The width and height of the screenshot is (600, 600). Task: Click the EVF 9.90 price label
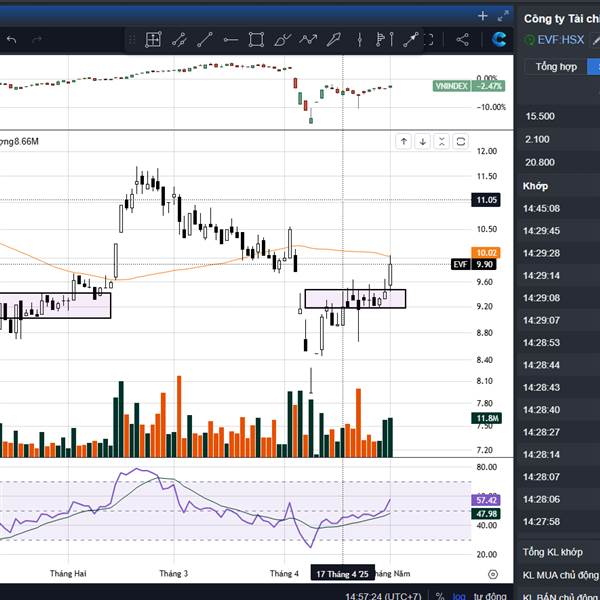(474, 264)
